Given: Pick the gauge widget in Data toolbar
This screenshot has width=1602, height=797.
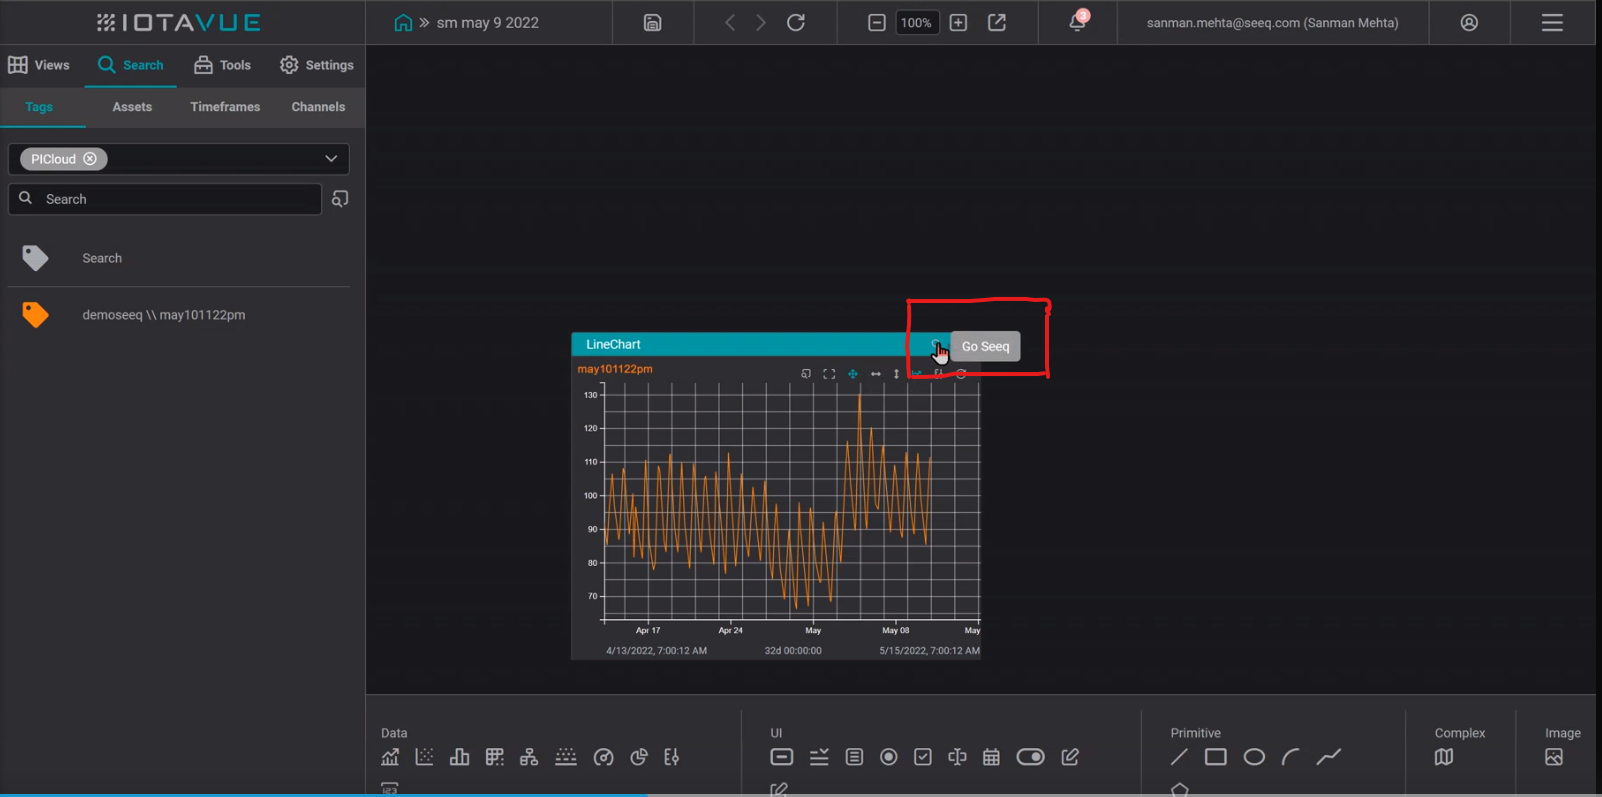Looking at the screenshot, I should coord(603,757).
